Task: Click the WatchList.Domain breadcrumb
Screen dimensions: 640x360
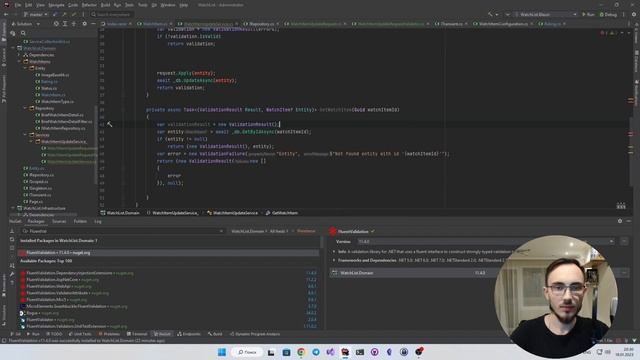Action: [x=120, y=213]
